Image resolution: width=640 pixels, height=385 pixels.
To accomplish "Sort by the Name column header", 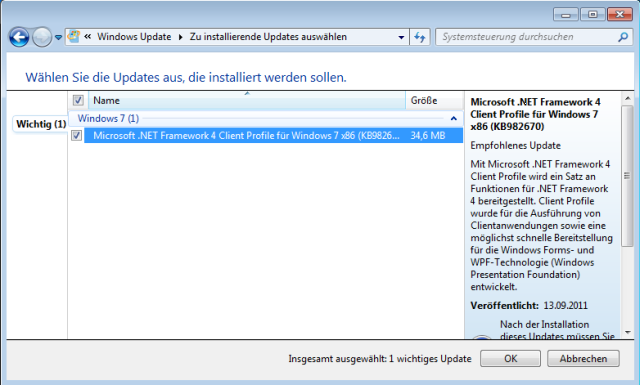I will (x=247, y=100).
